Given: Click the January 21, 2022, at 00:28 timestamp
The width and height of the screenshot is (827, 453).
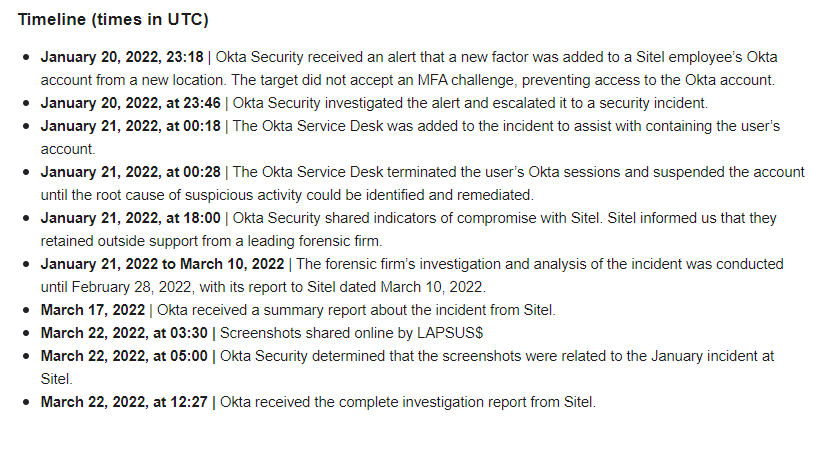Looking at the screenshot, I should 130,172.
